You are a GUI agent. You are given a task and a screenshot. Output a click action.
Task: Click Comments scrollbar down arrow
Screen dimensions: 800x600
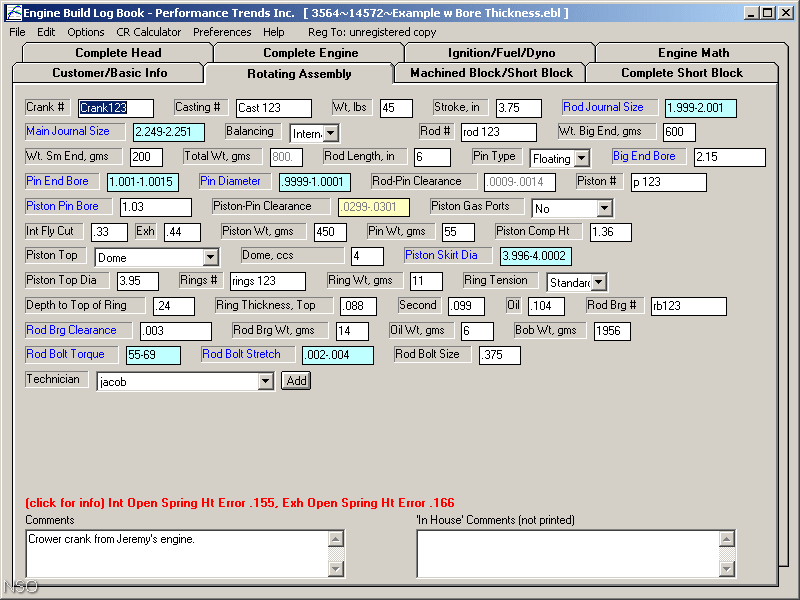click(336, 568)
